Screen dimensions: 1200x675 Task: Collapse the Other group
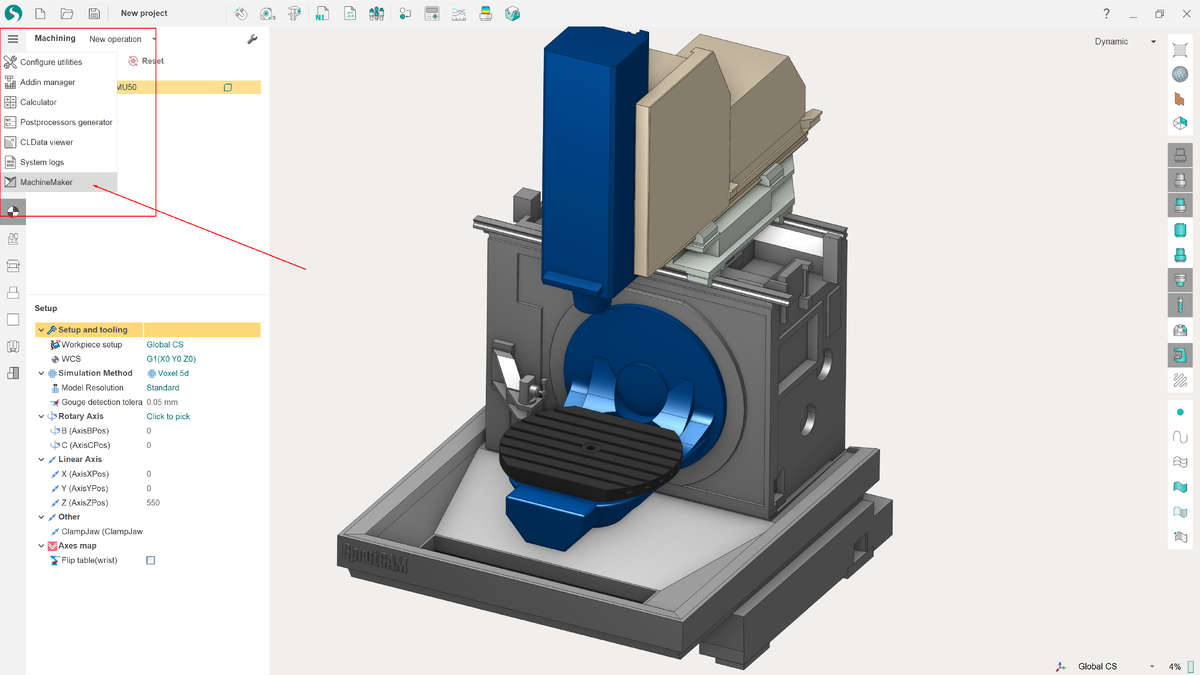(41, 517)
